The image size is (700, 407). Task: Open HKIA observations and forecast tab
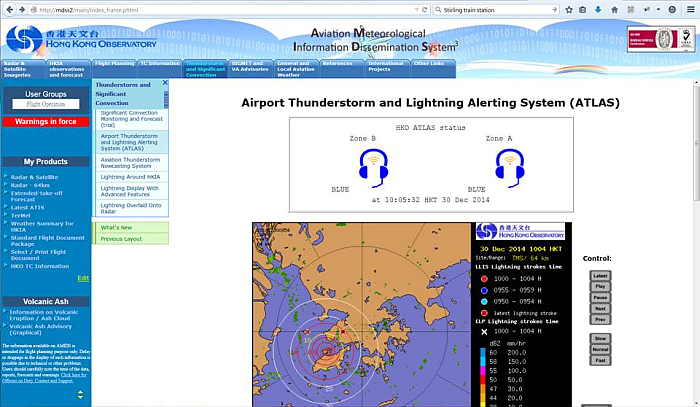click(x=69, y=69)
